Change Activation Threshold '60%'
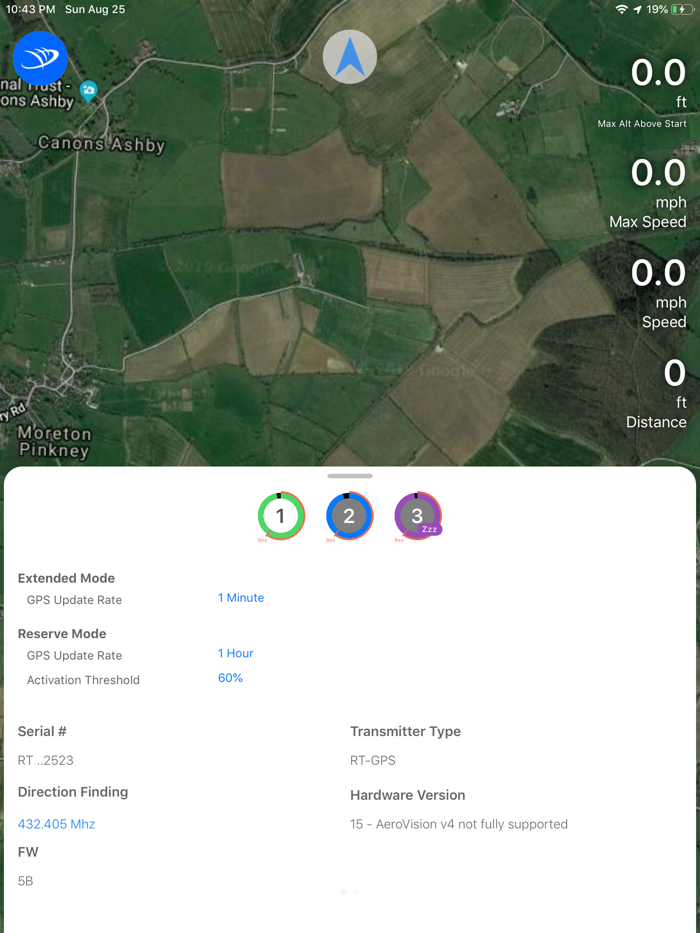 click(230, 678)
